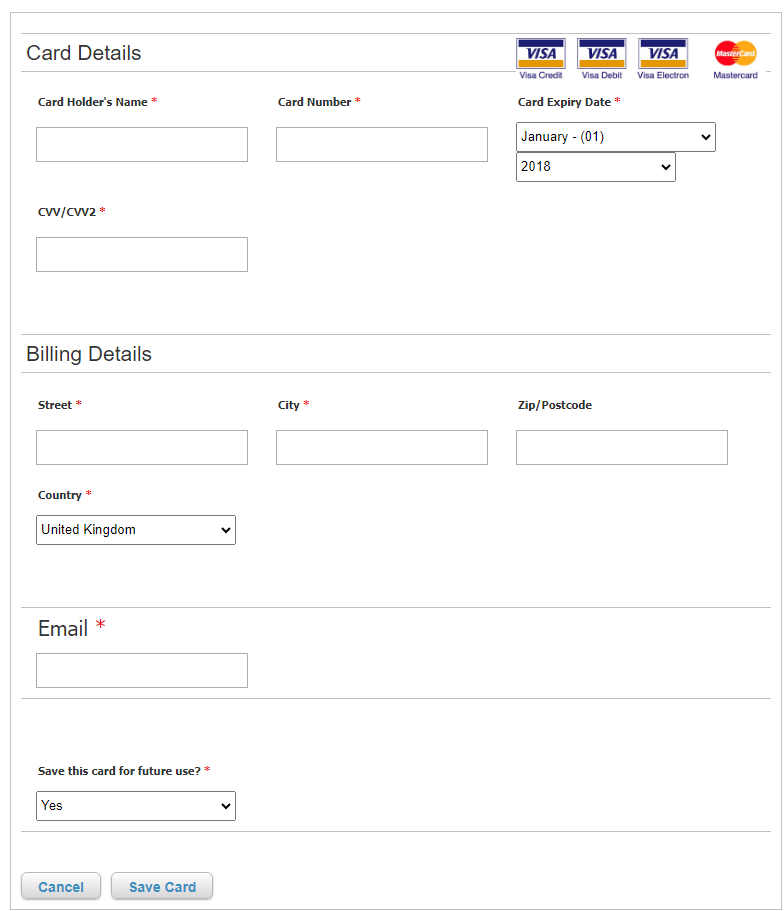The image size is (784, 911).
Task: Click the Street address input field
Action: [x=141, y=447]
